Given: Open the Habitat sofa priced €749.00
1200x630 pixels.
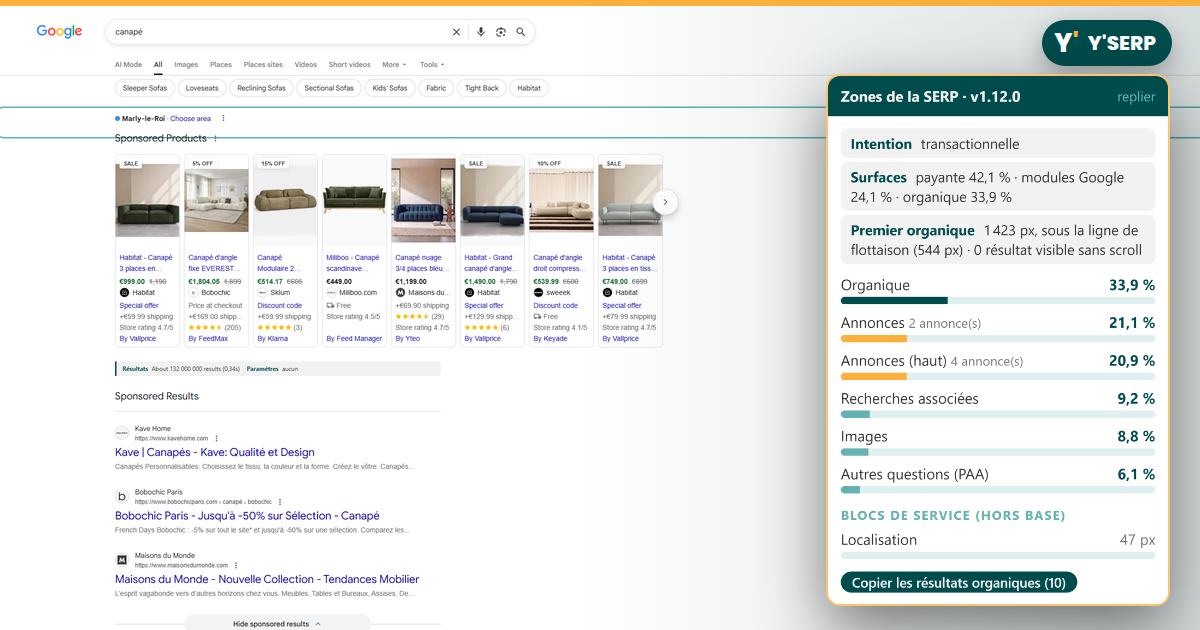Looking at the screenshot, I should pos(631,200).
